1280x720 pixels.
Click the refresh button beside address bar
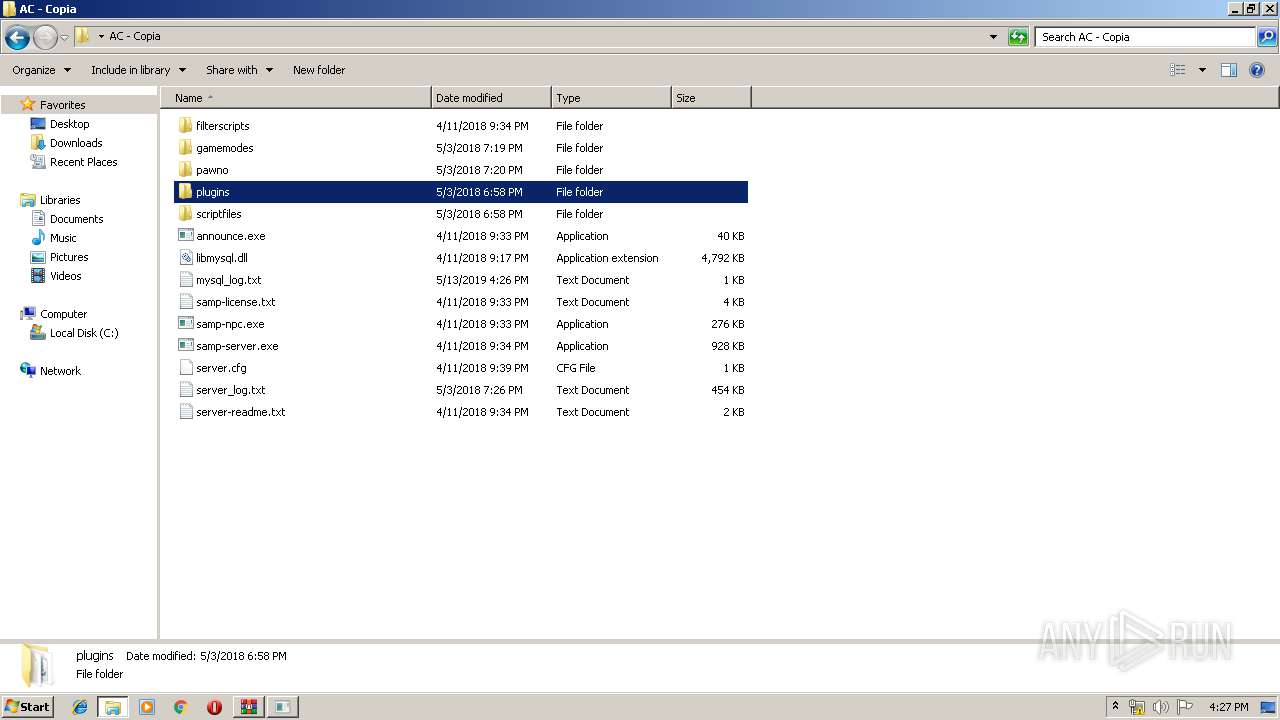pyautogui.click(x=1018, y=37)
